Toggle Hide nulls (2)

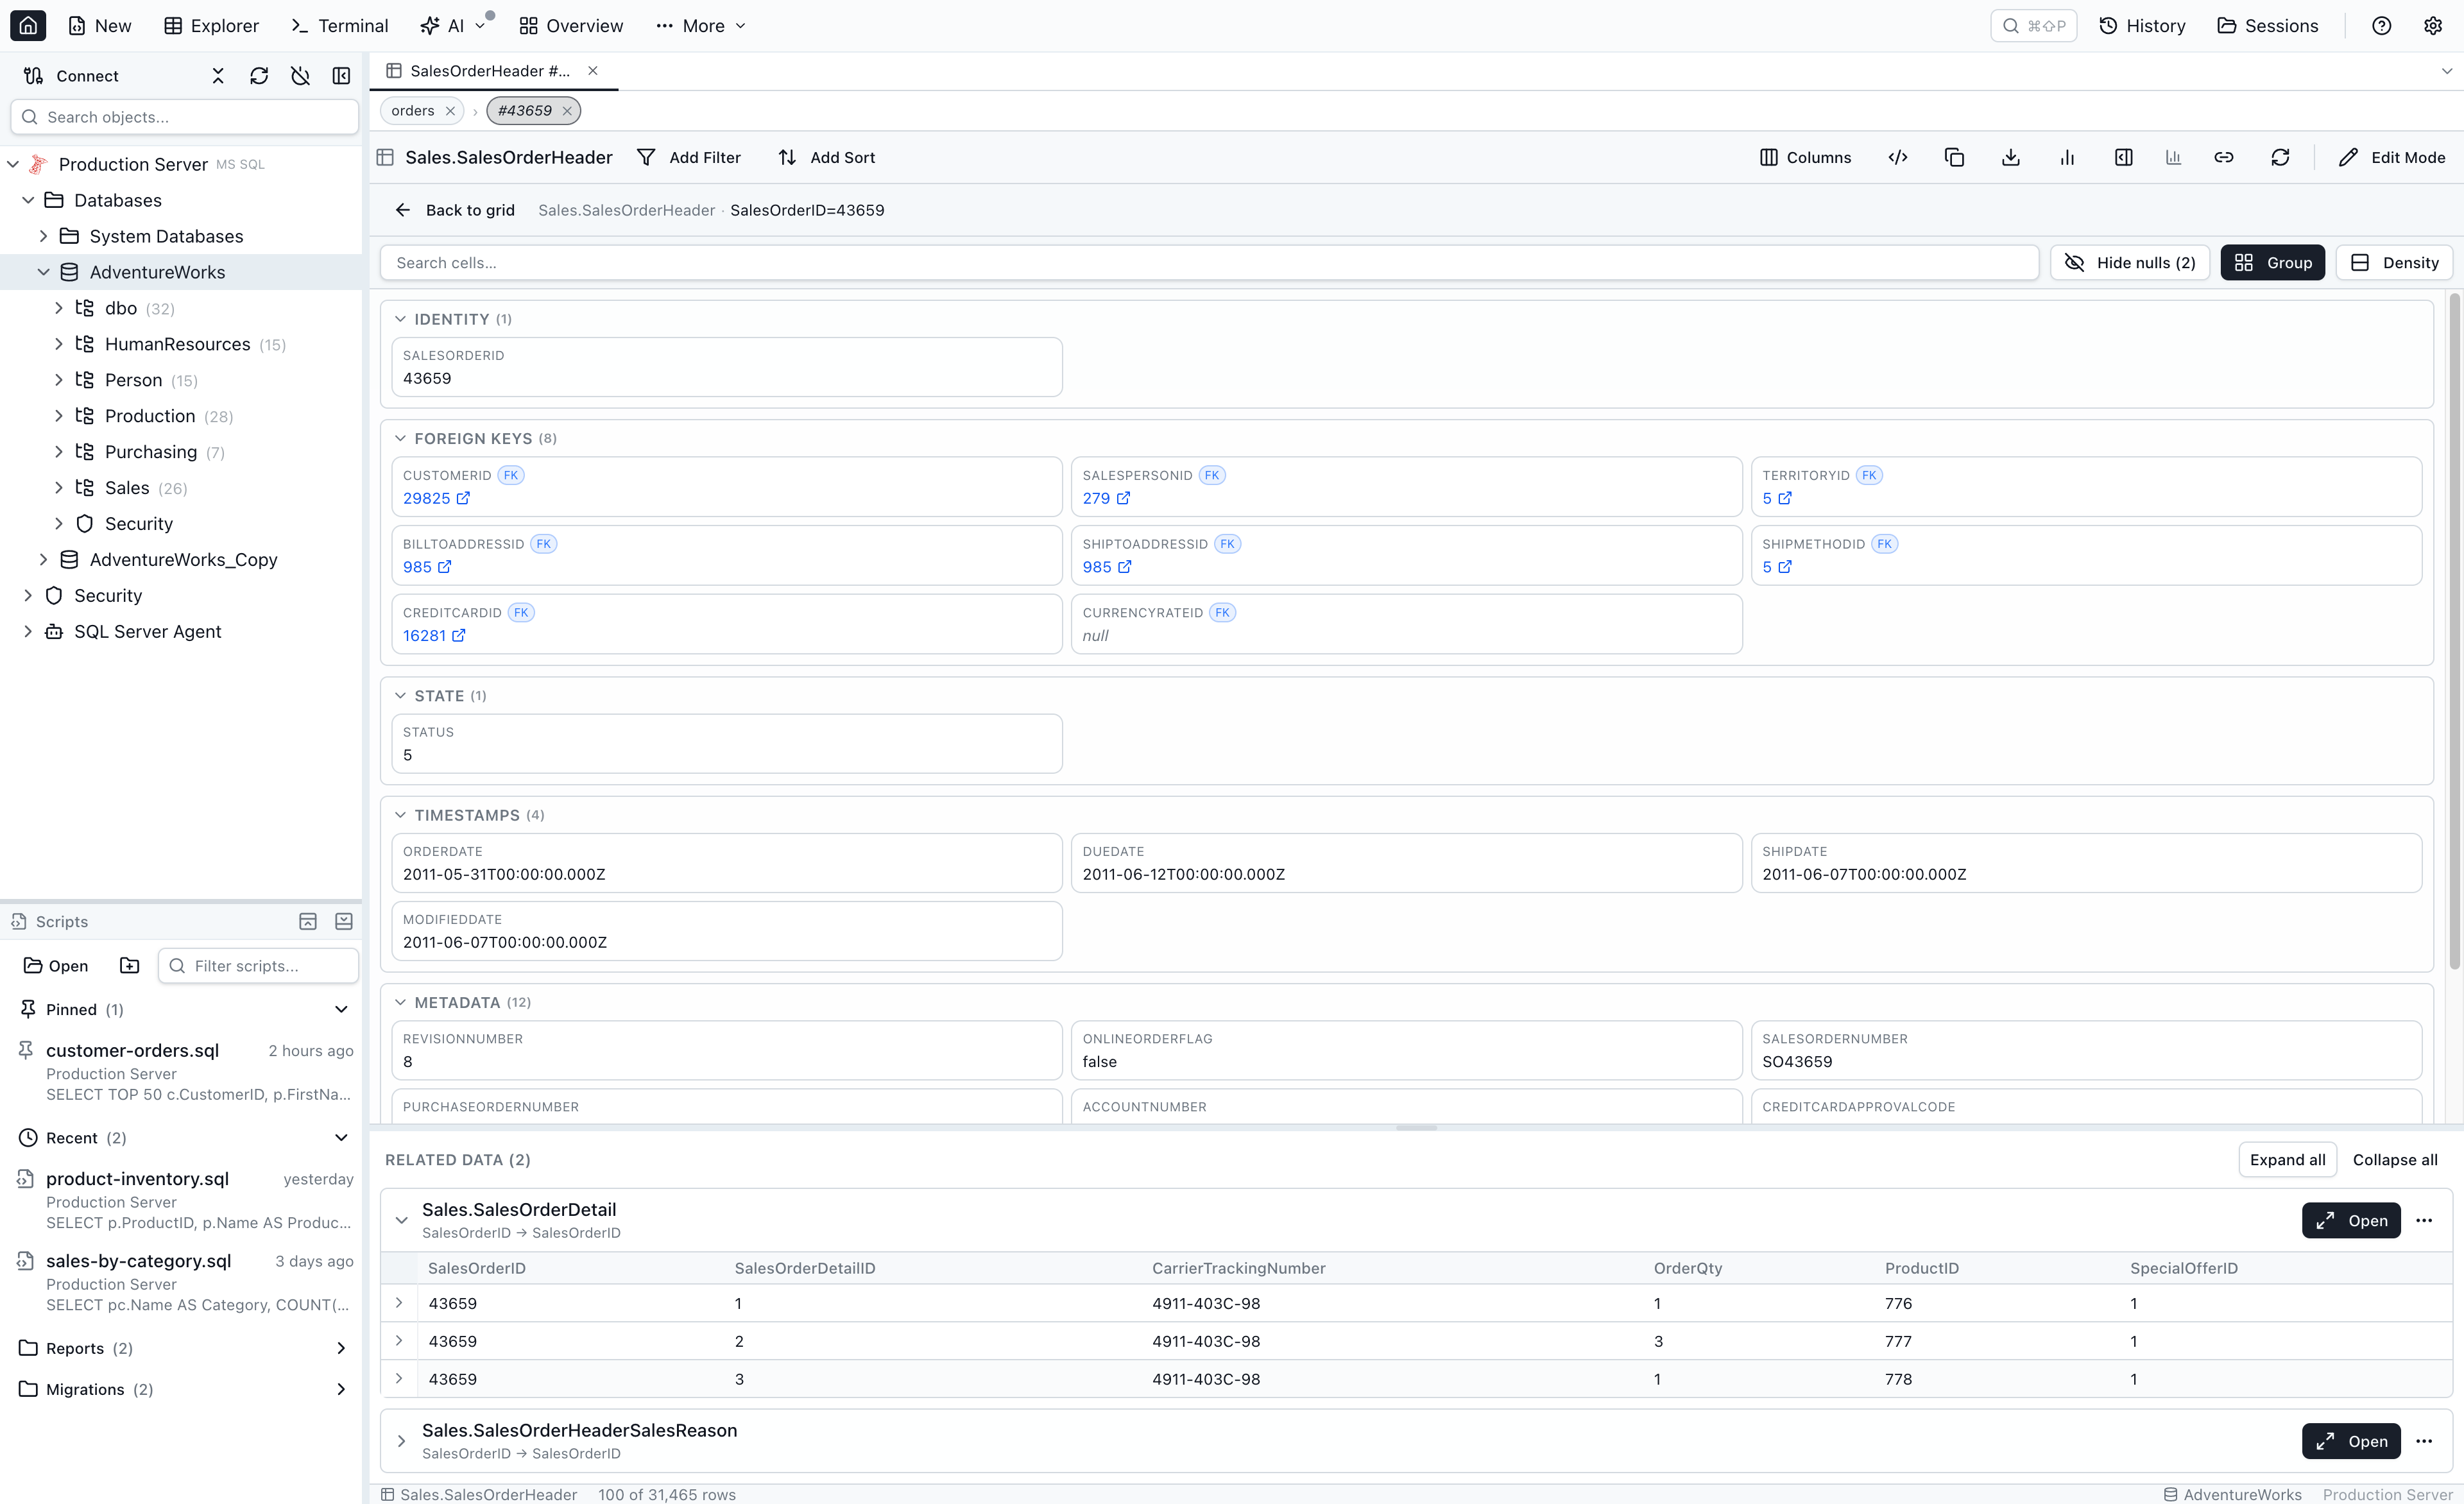click(x=2130, y=262)
